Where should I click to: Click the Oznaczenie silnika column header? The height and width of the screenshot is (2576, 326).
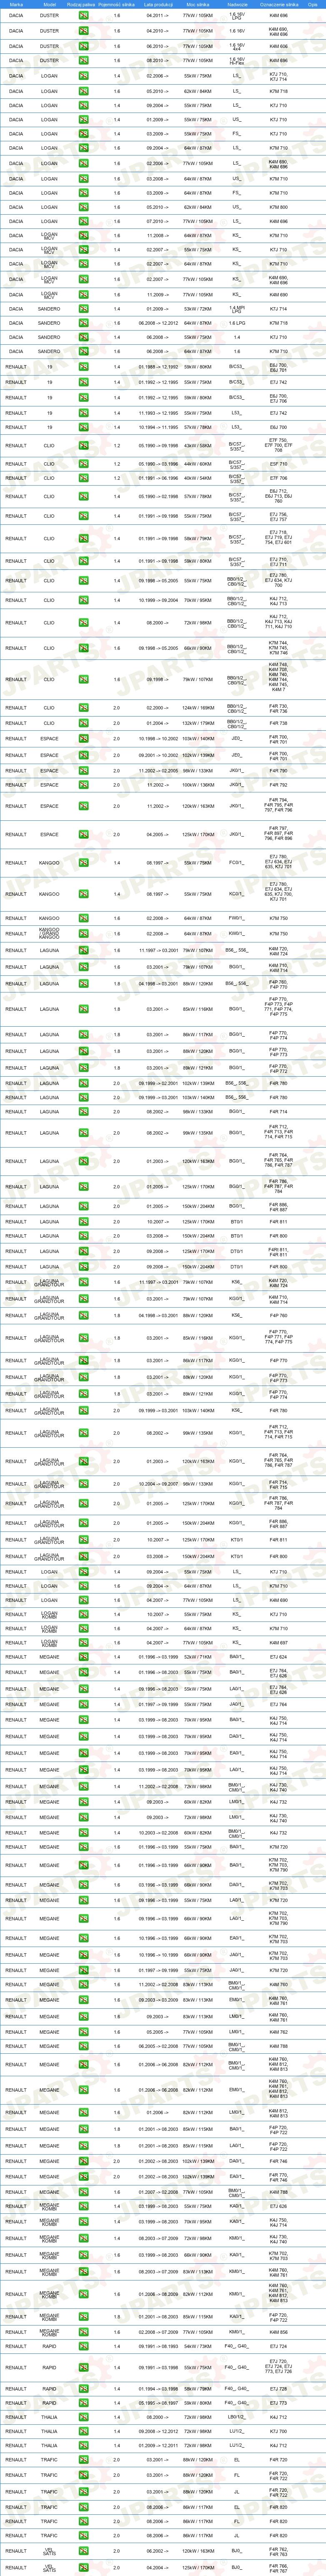point(279,4)
